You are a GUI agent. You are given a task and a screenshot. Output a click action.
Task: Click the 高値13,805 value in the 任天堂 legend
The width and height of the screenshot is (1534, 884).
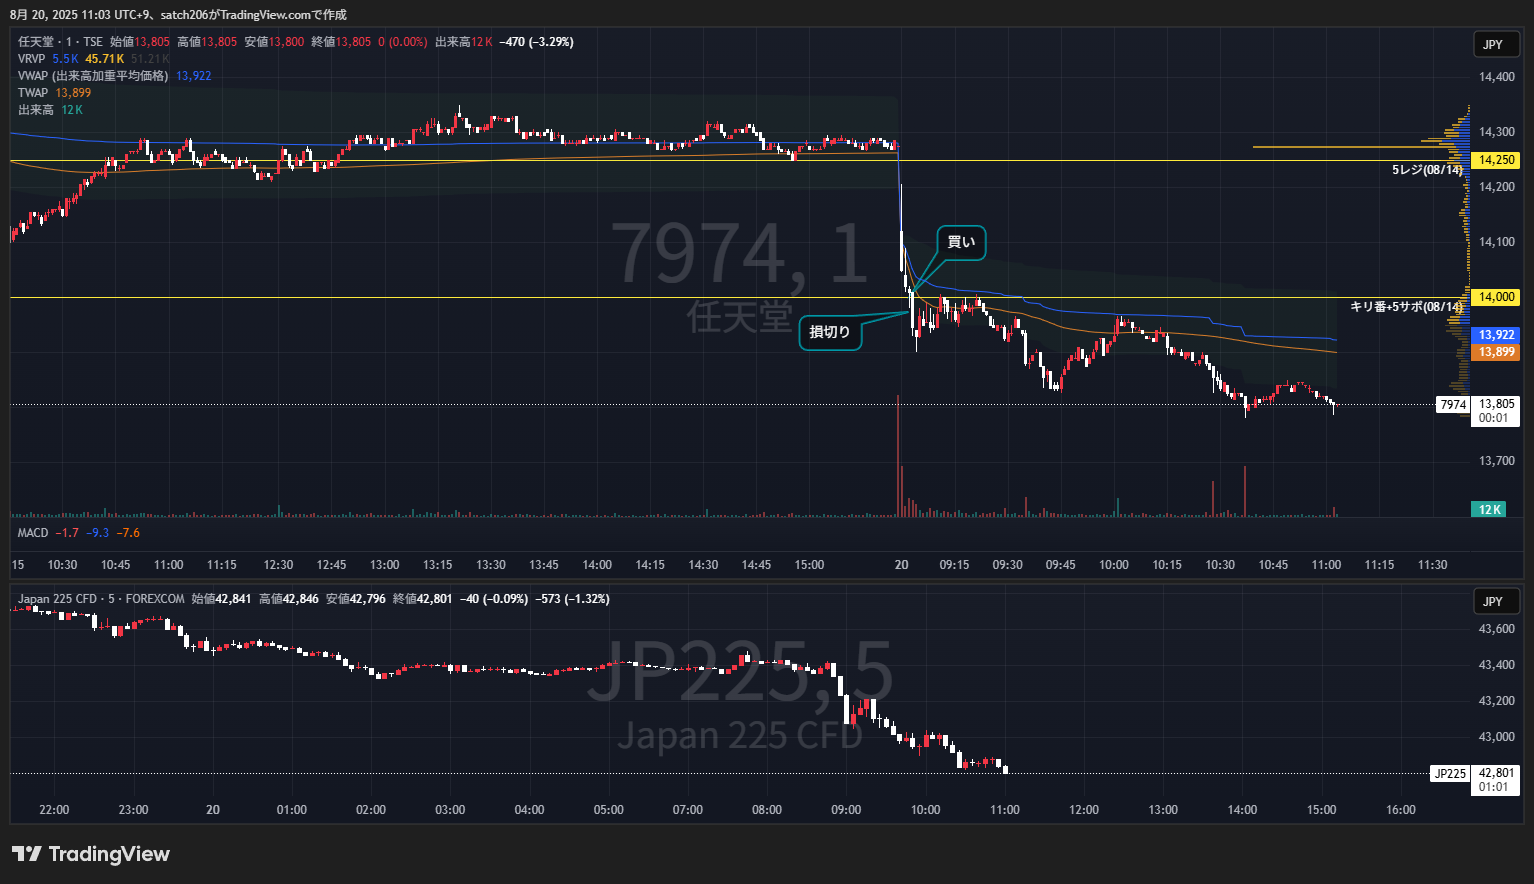coord(207,42)
